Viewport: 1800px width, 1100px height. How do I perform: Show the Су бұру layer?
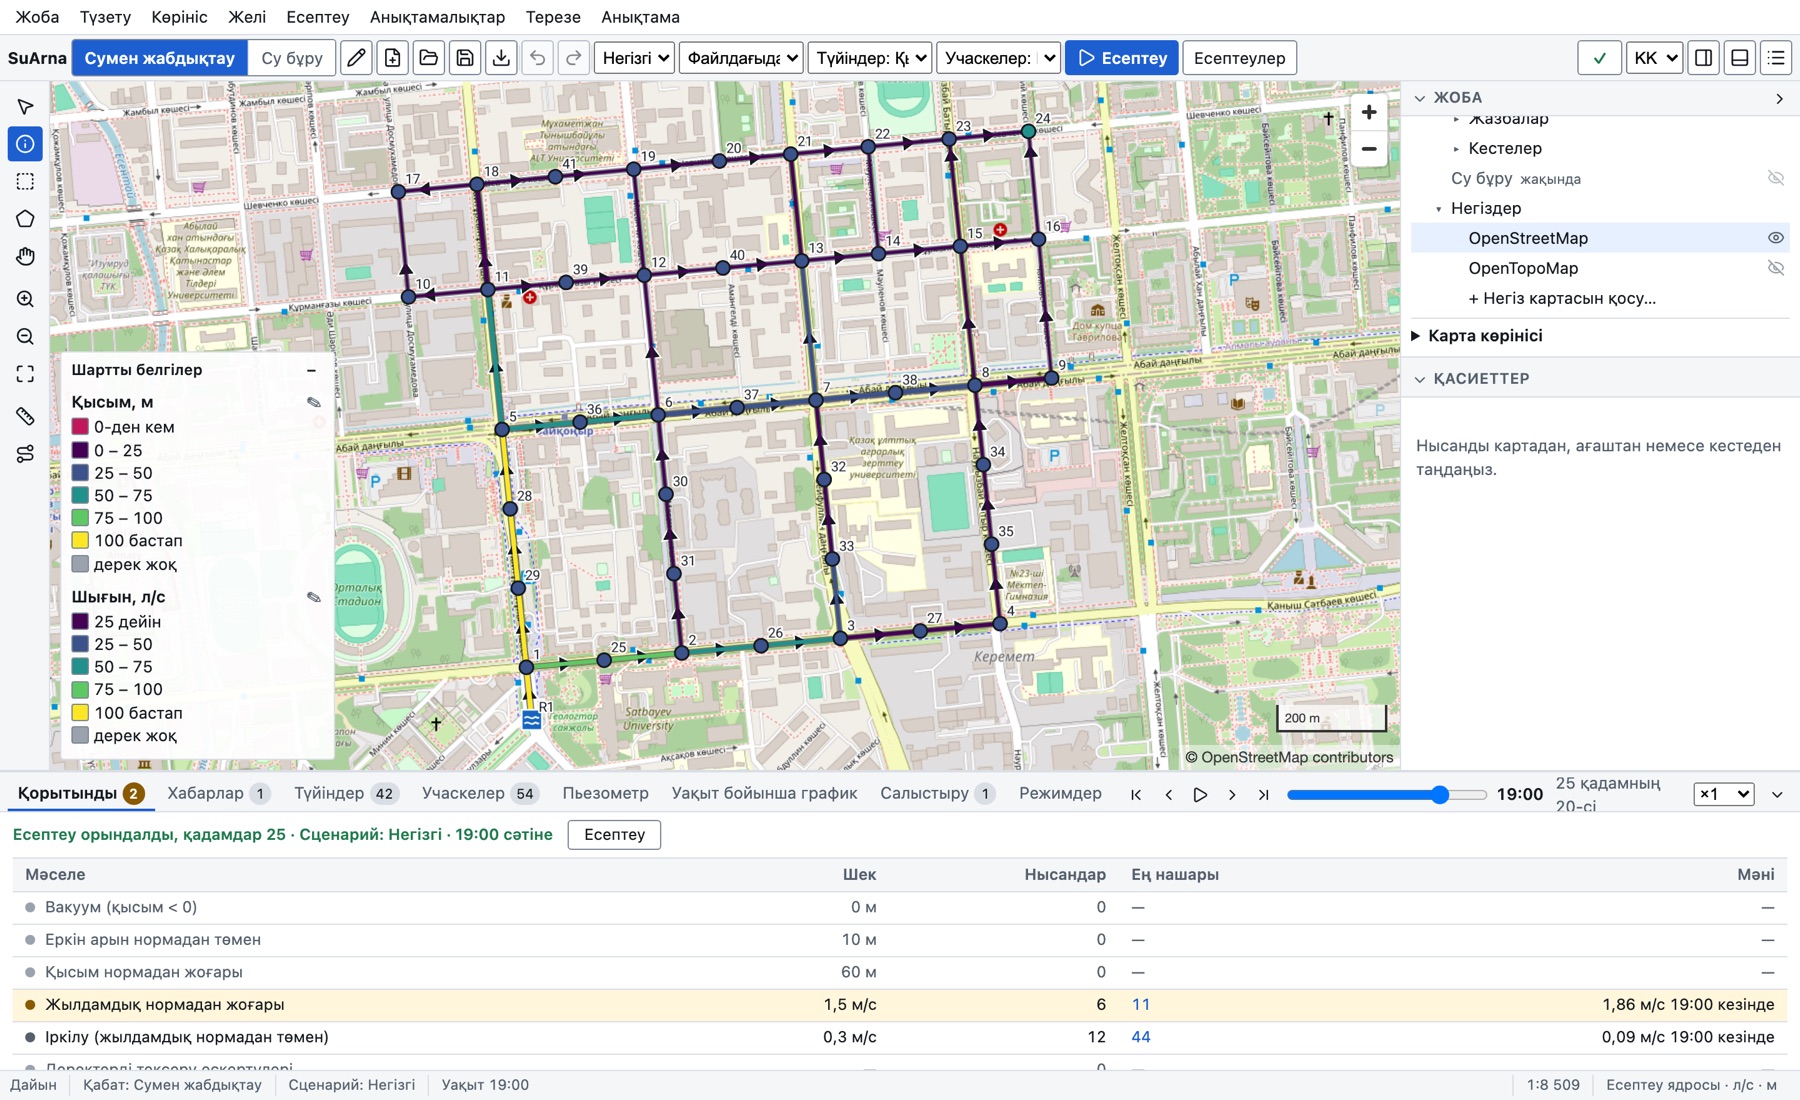click(x=1775, y=178)
